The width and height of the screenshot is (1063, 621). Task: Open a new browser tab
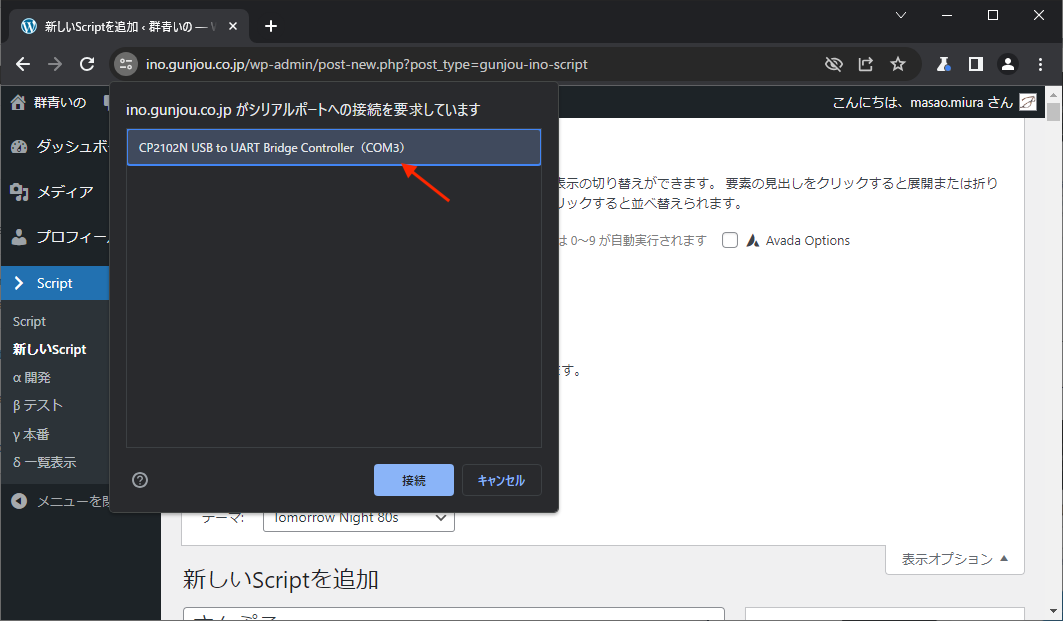click(x=270, y=26)
